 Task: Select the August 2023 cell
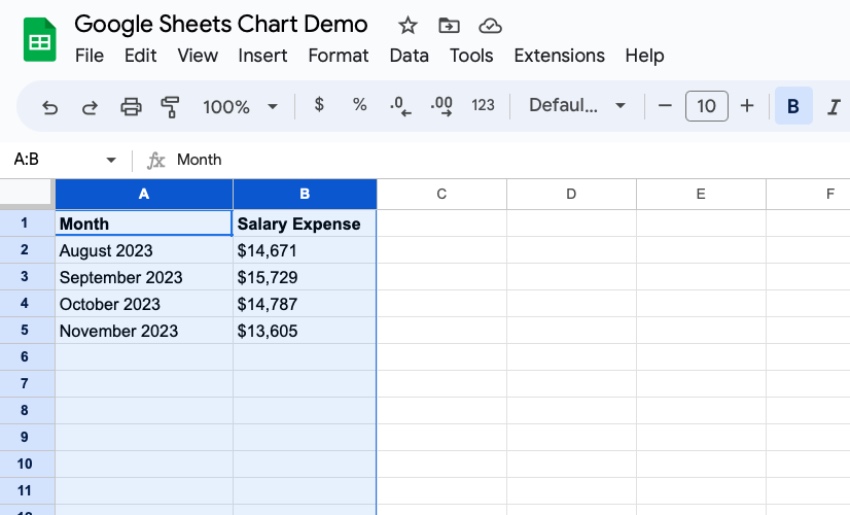coord(144,250)
